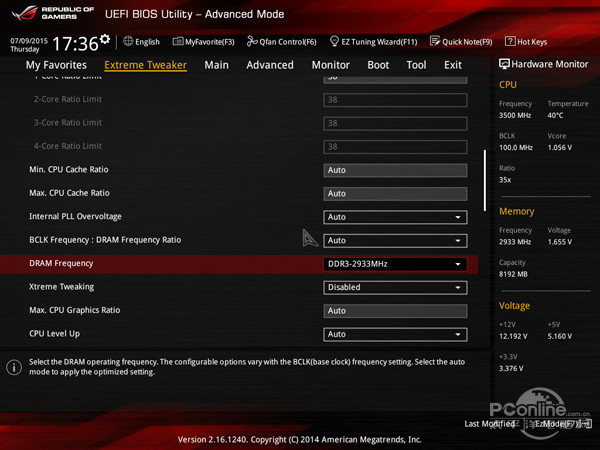This screenshot has height=450, width=600.
Task: Click the Max. CPU Graphics Ratio field
Action: point(395,311)
